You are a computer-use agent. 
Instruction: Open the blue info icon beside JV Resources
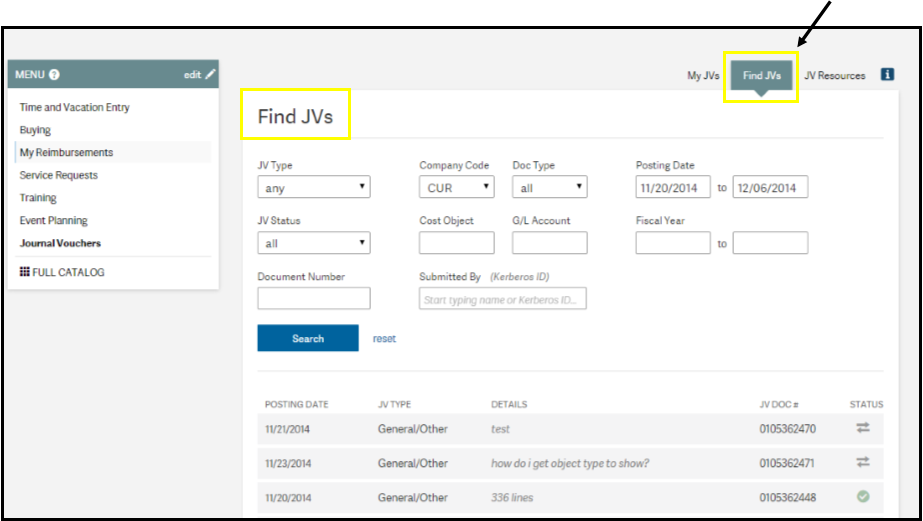[x=887, y=74]
